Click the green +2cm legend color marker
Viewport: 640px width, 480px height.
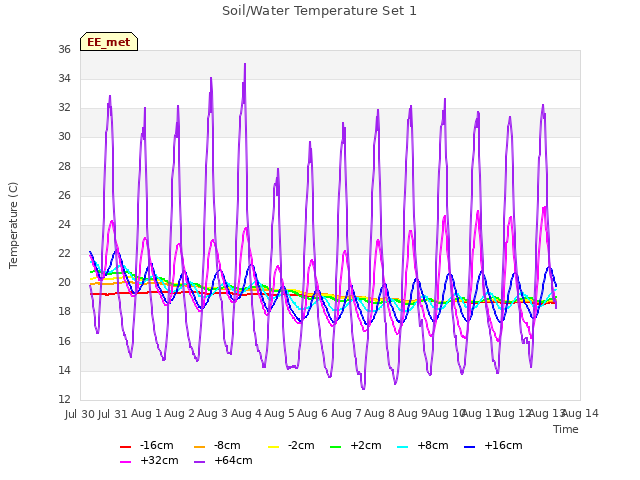(x=335, y=447)
